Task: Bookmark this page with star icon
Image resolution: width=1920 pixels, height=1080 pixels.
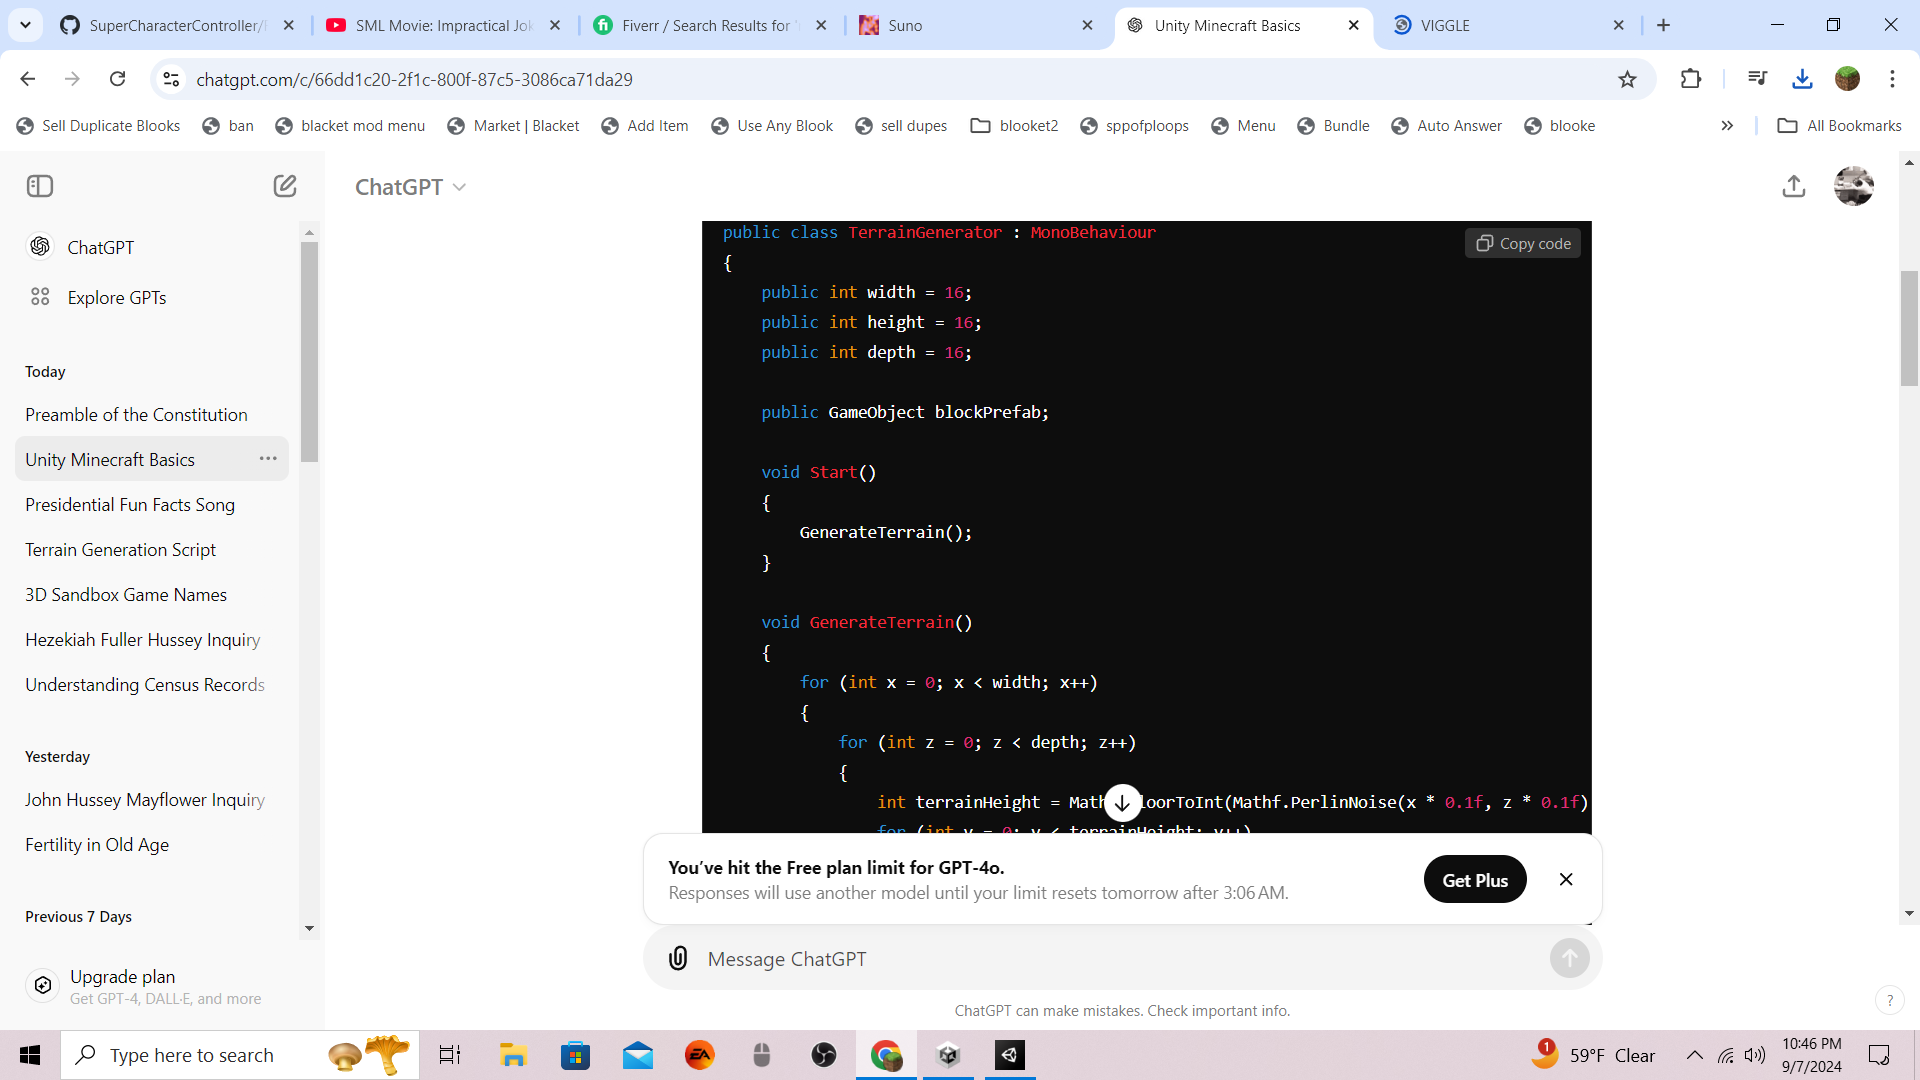Action: (x=1628, y=79)
